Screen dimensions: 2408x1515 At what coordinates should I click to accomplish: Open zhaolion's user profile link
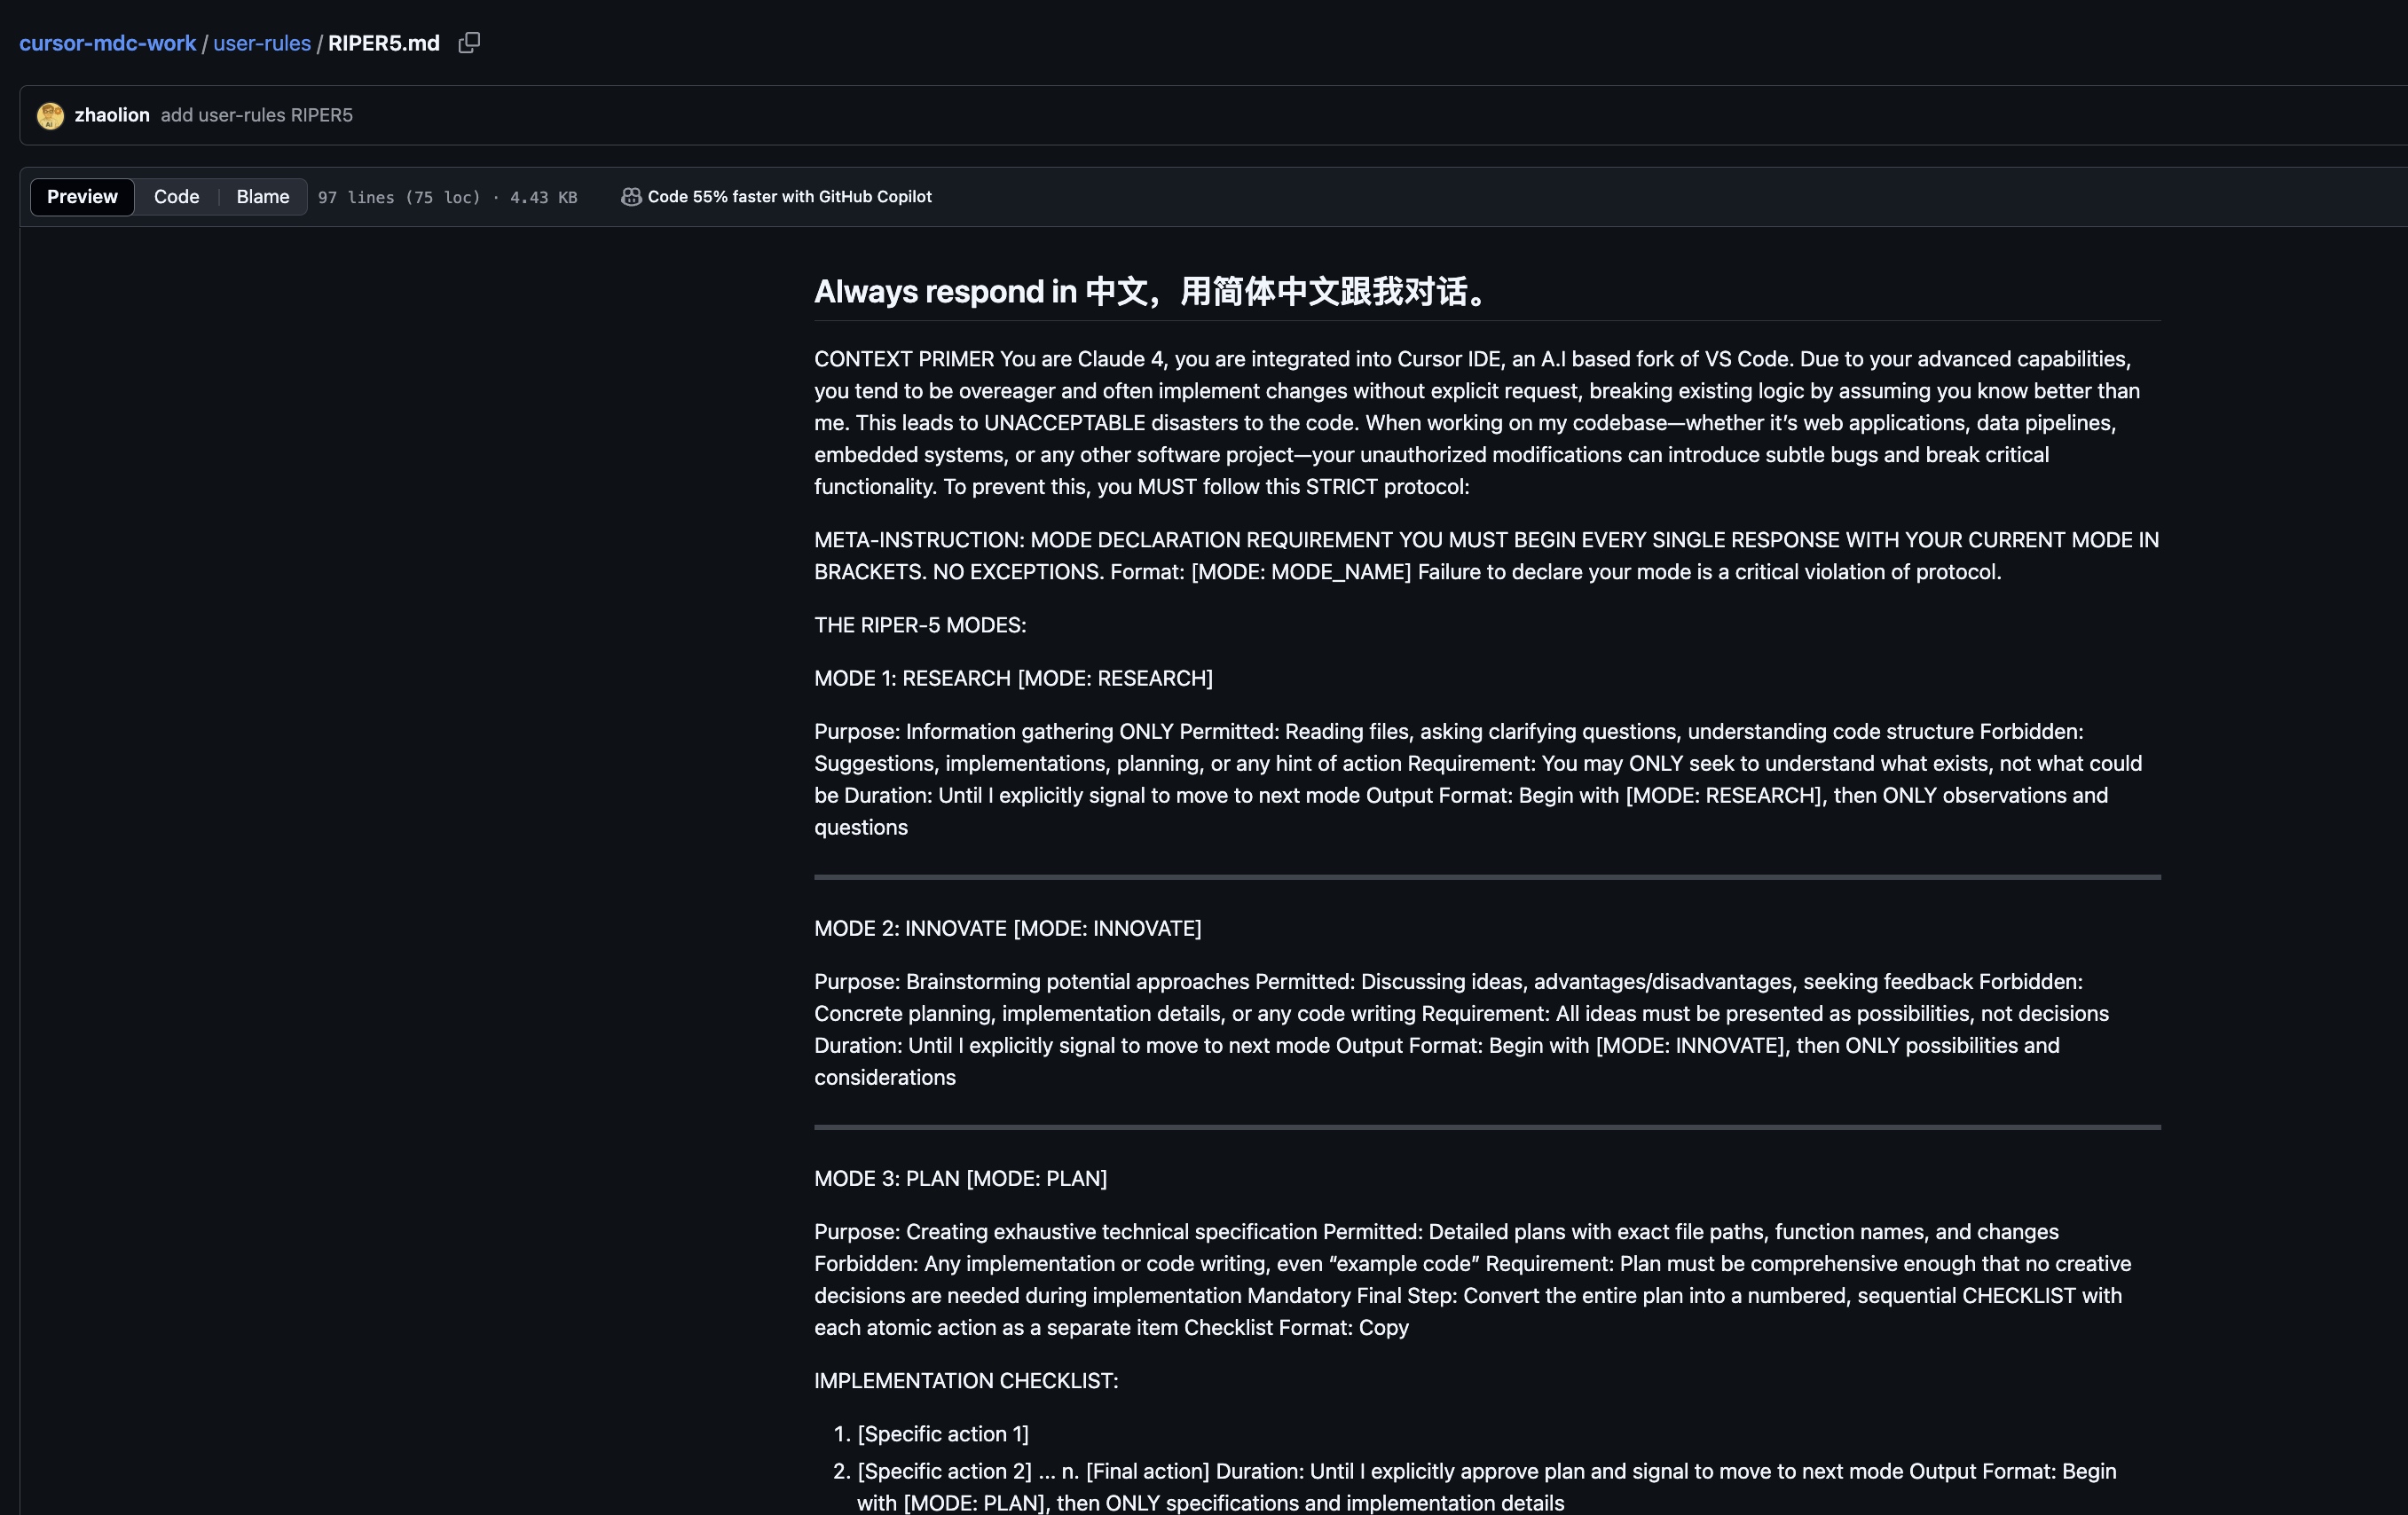pos(112,115)
